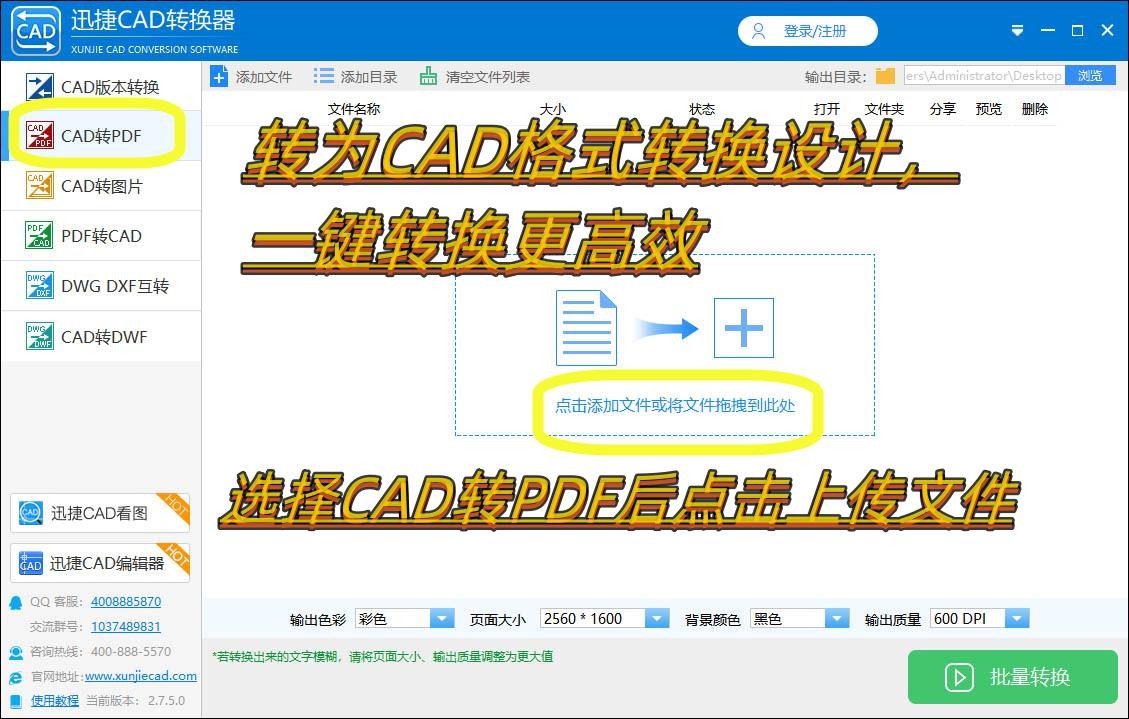Open the 背景颜色 black color selector
1129x719 pixels.
coord(837,618)
